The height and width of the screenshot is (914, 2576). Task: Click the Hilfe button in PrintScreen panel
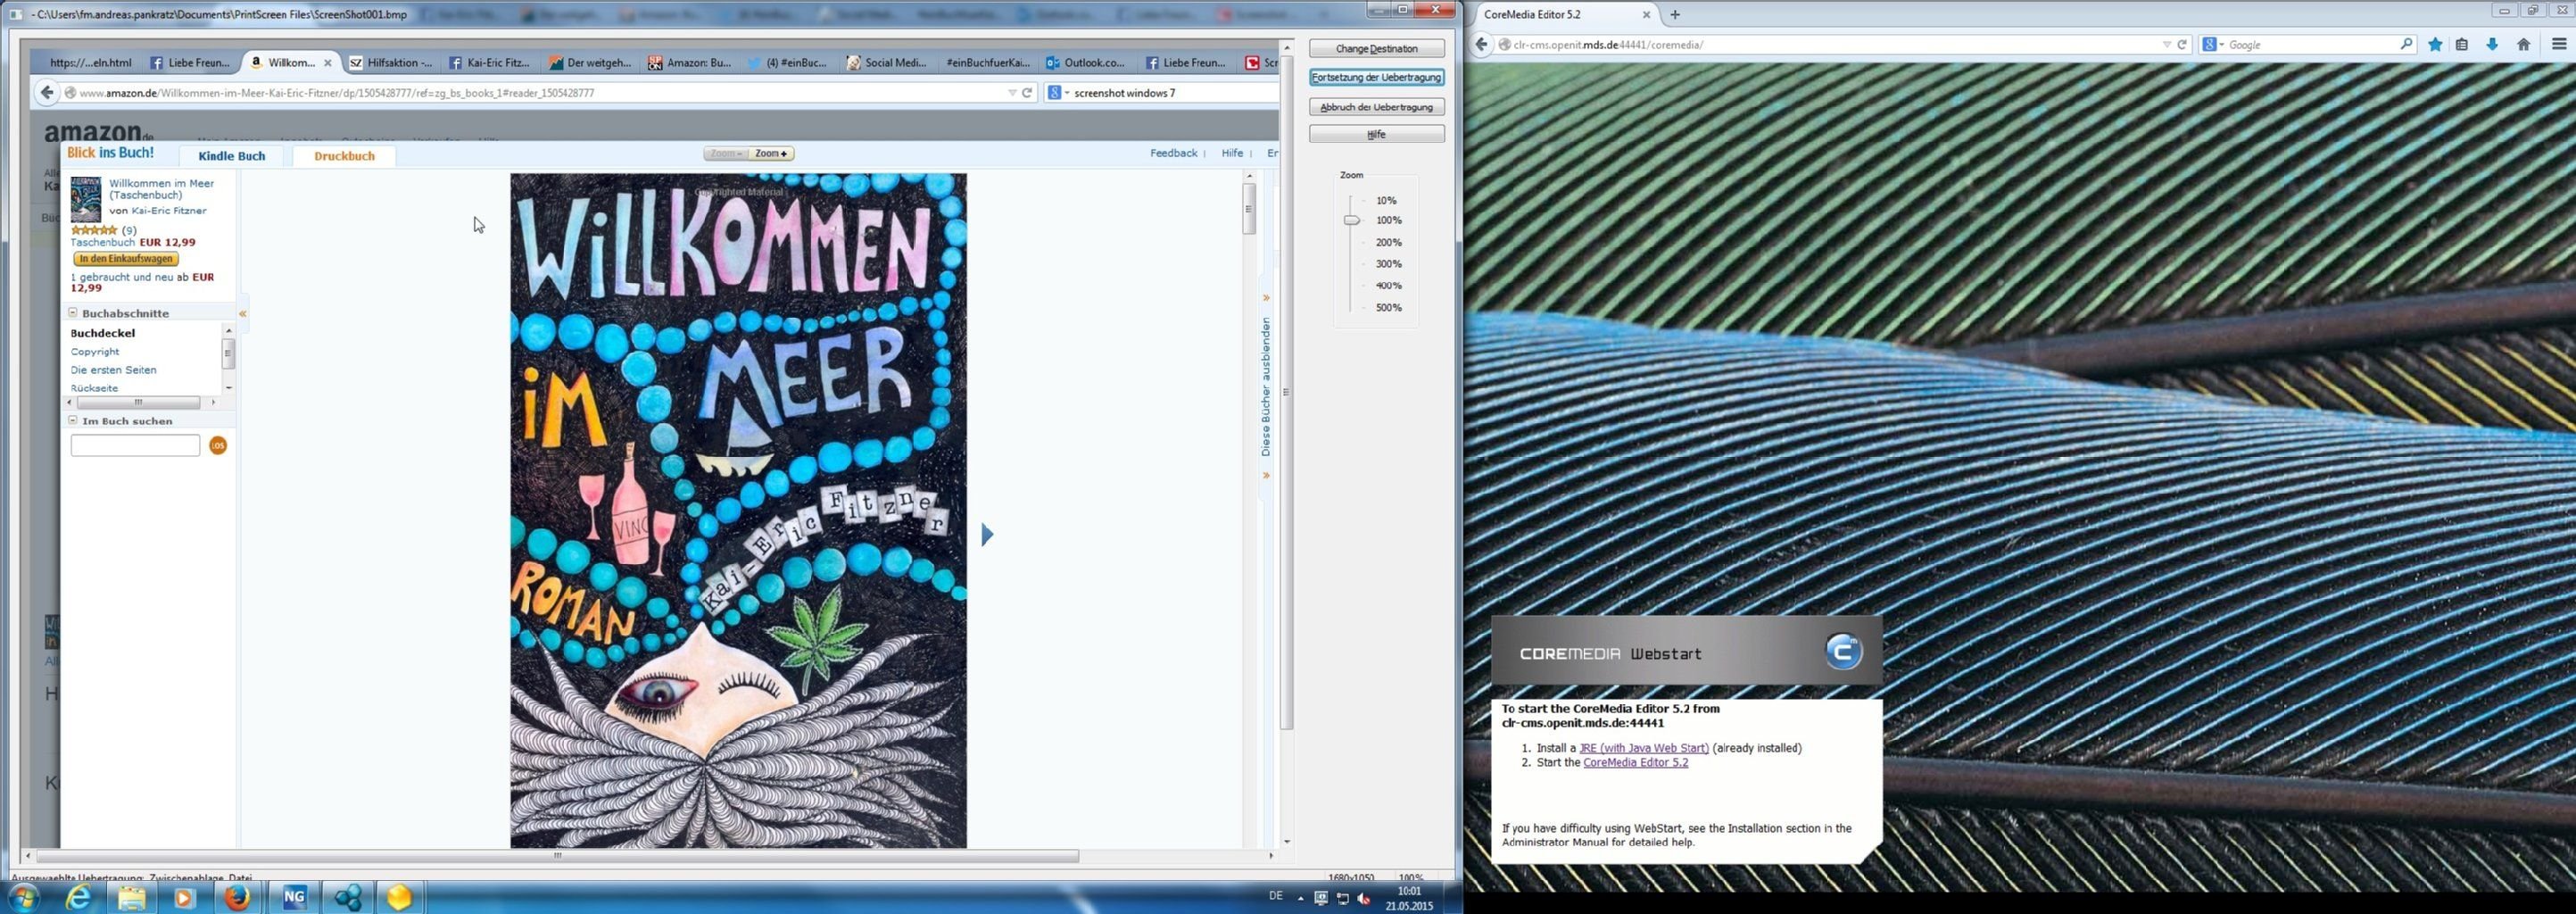click(1376, 134)
